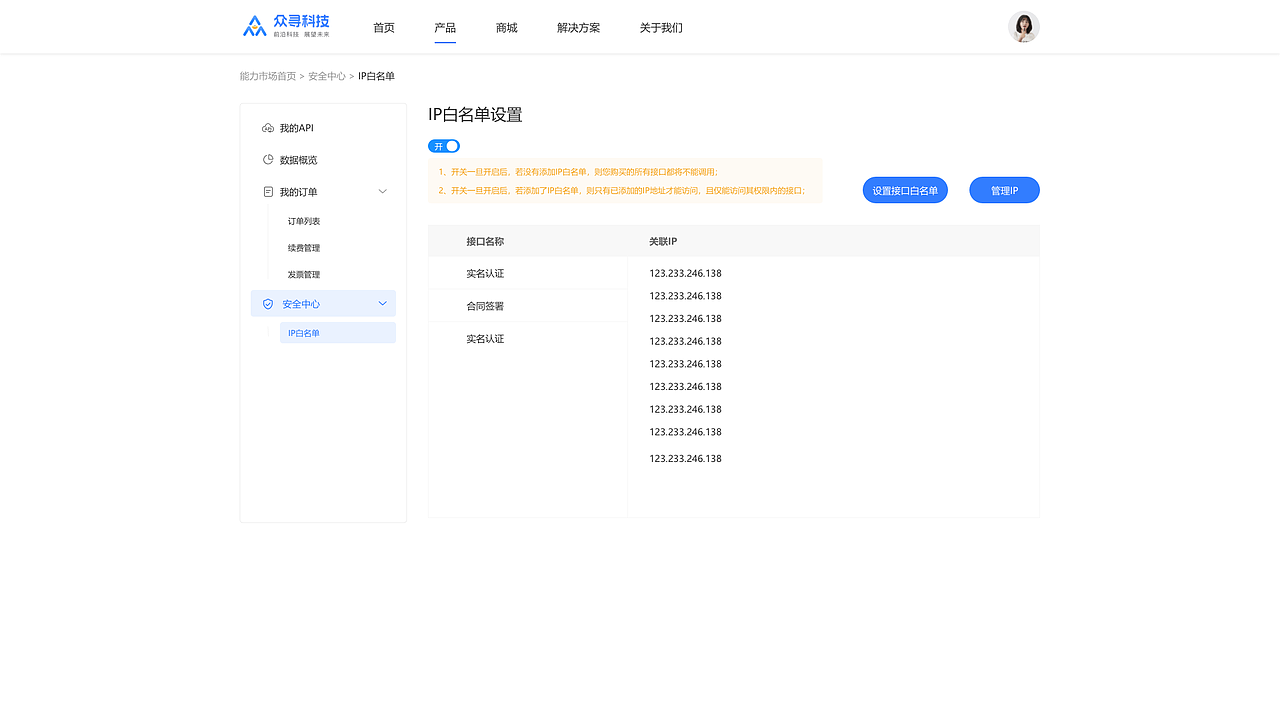
Task: Click the 管理IP button
Action: click(1004, 189)
